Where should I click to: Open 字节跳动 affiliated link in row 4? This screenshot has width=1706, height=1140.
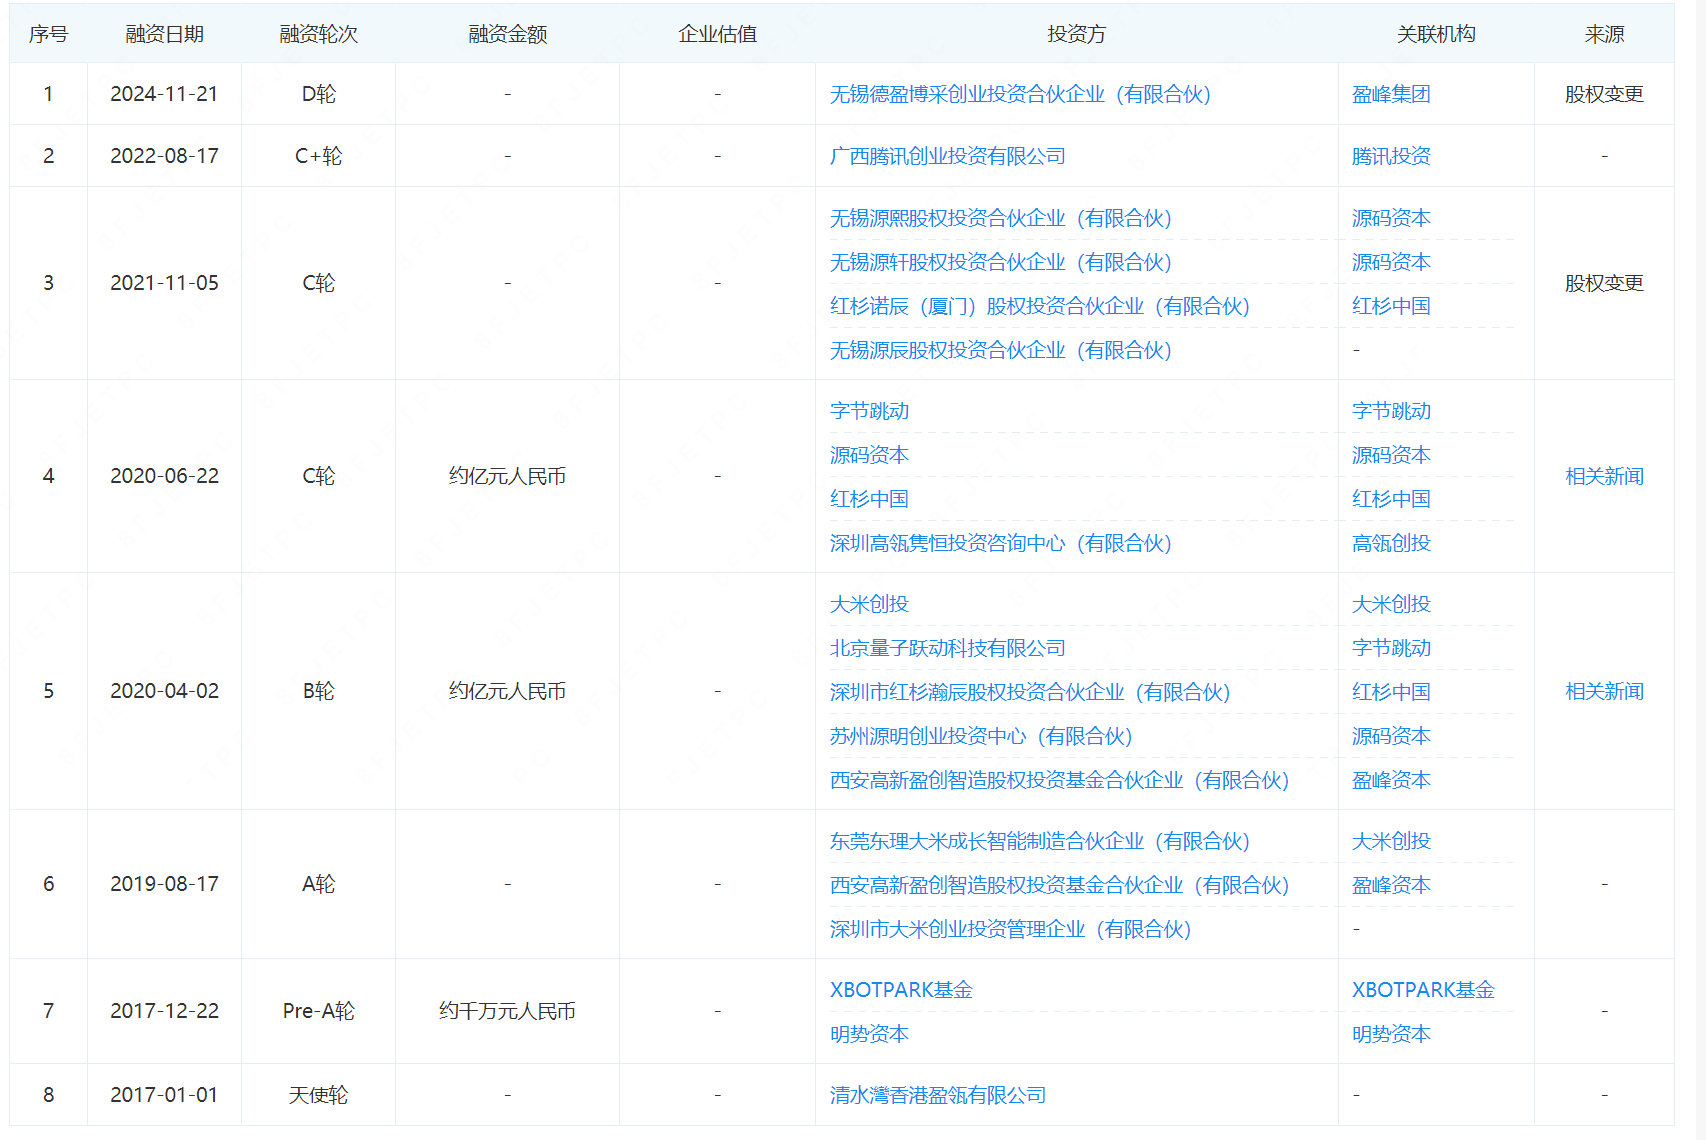[1391, 411]
